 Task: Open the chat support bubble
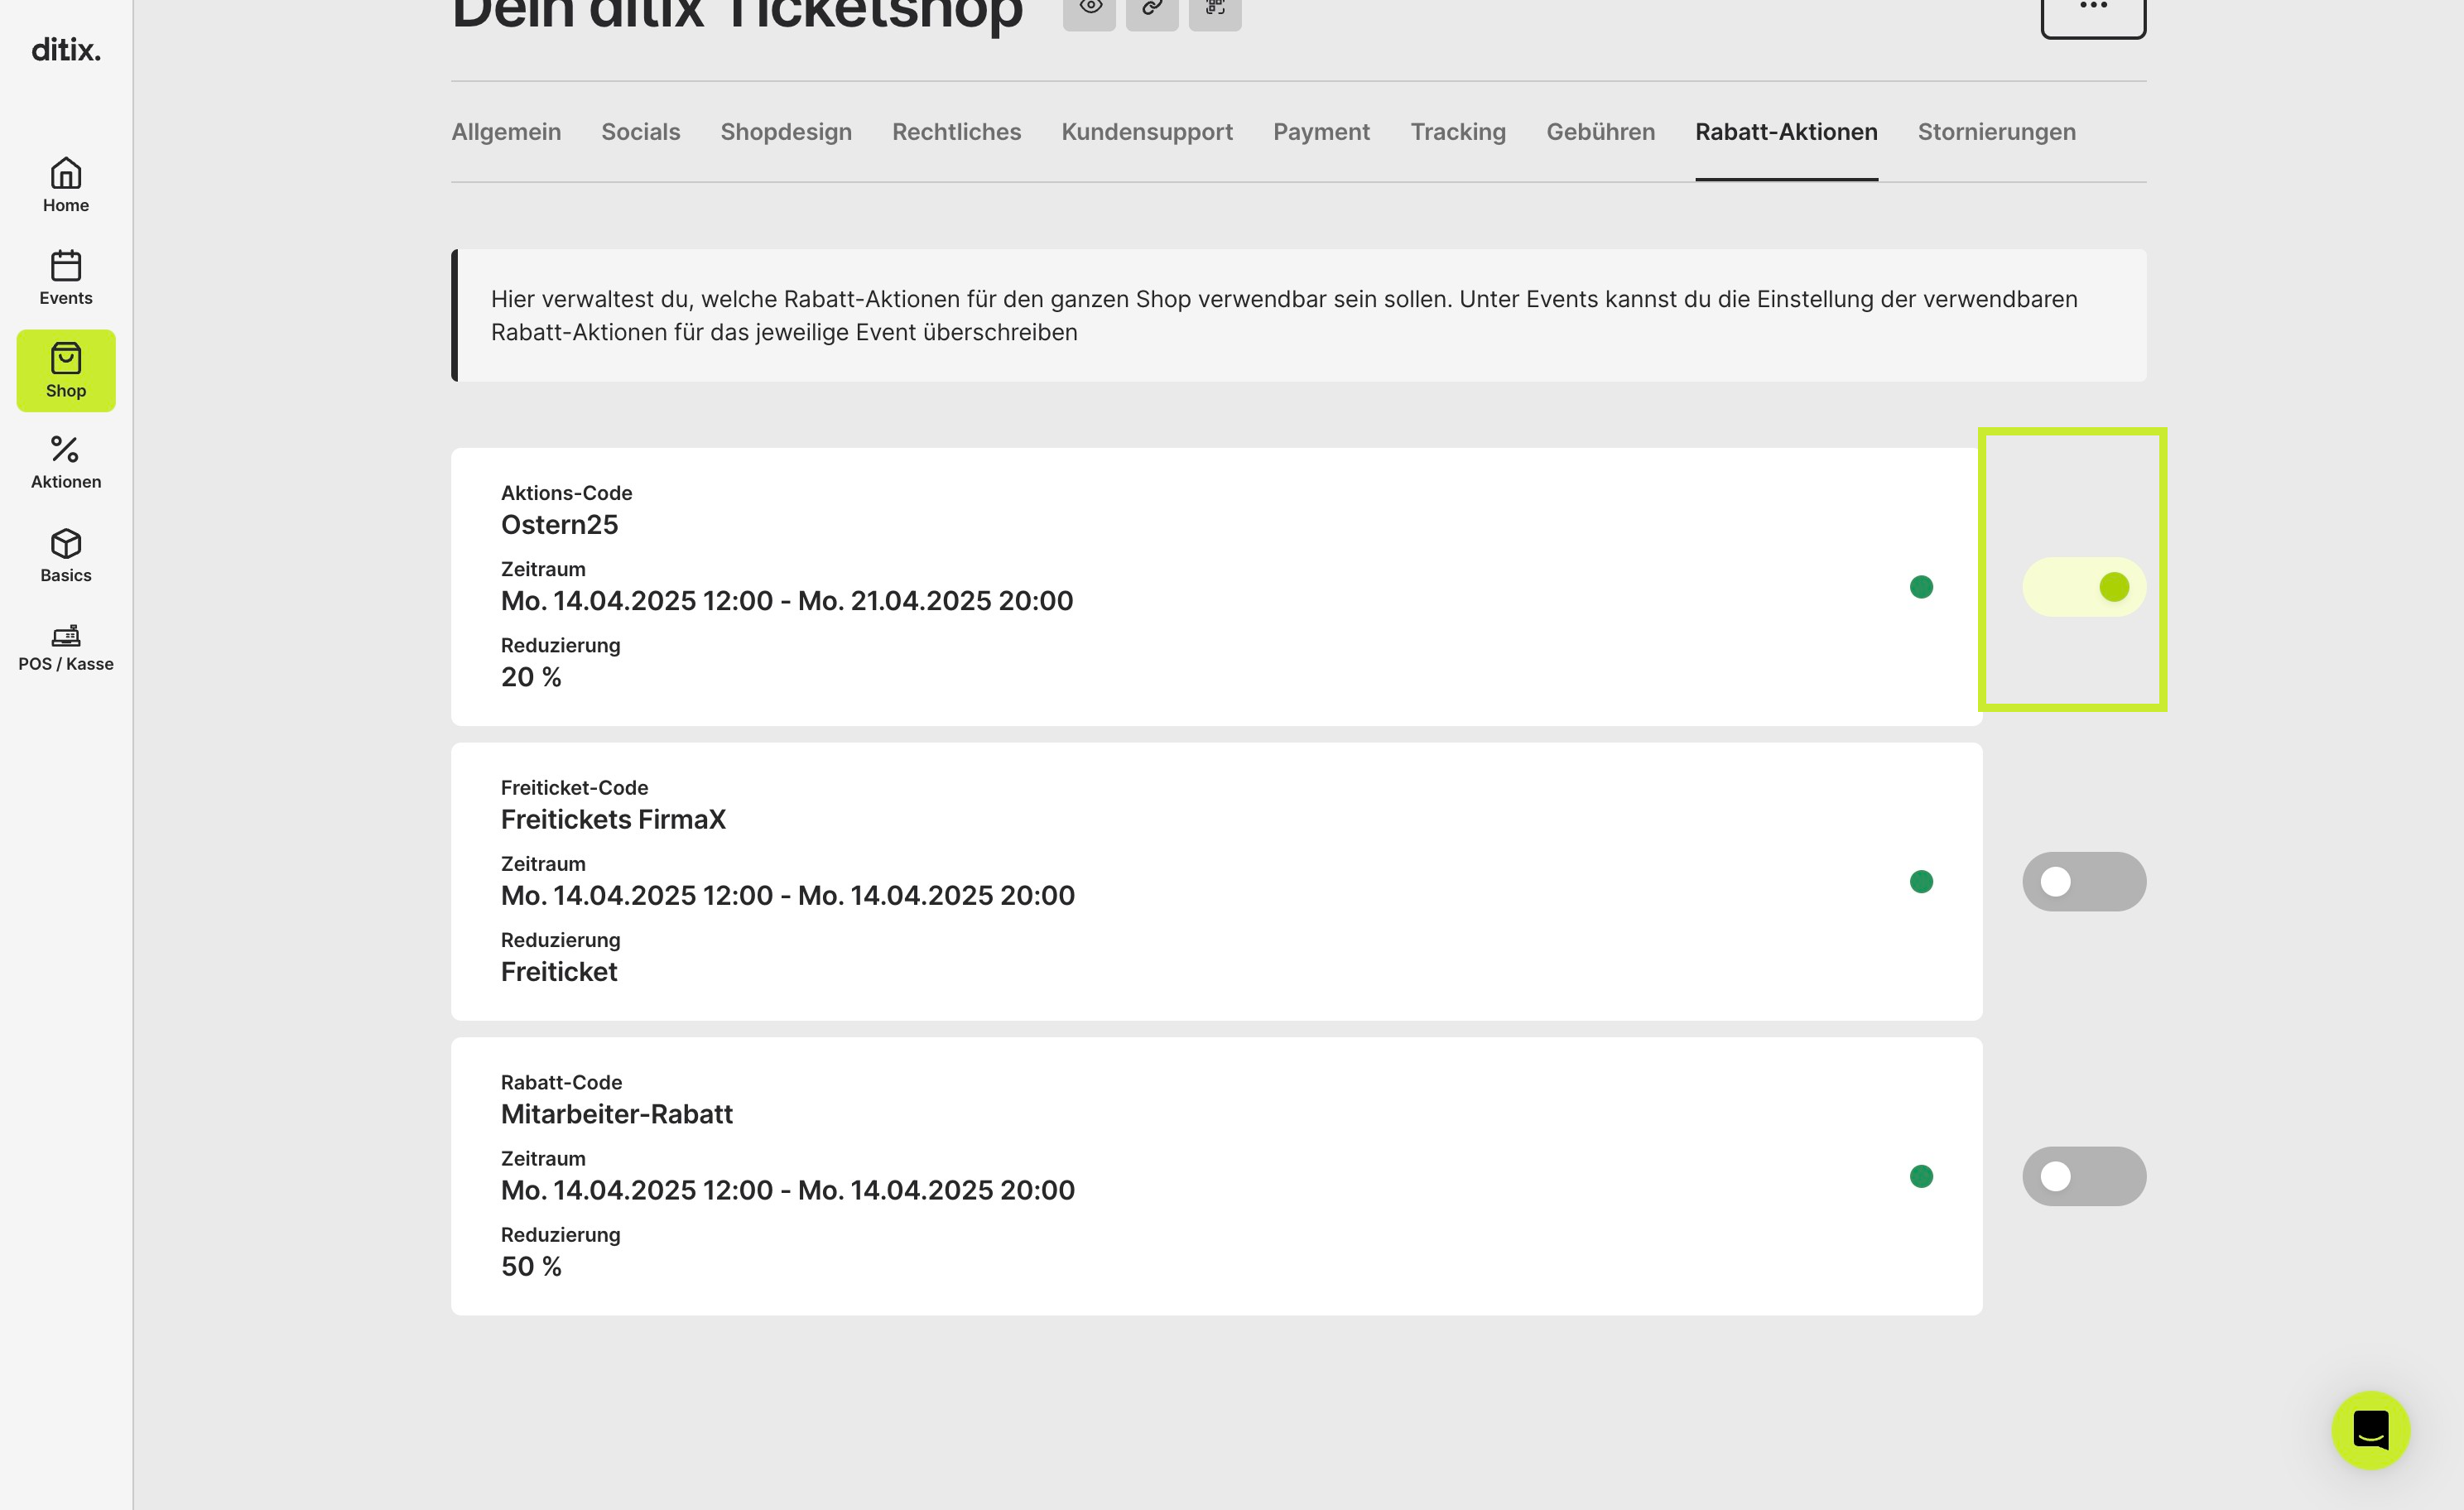click(x=2371, y=1430)
